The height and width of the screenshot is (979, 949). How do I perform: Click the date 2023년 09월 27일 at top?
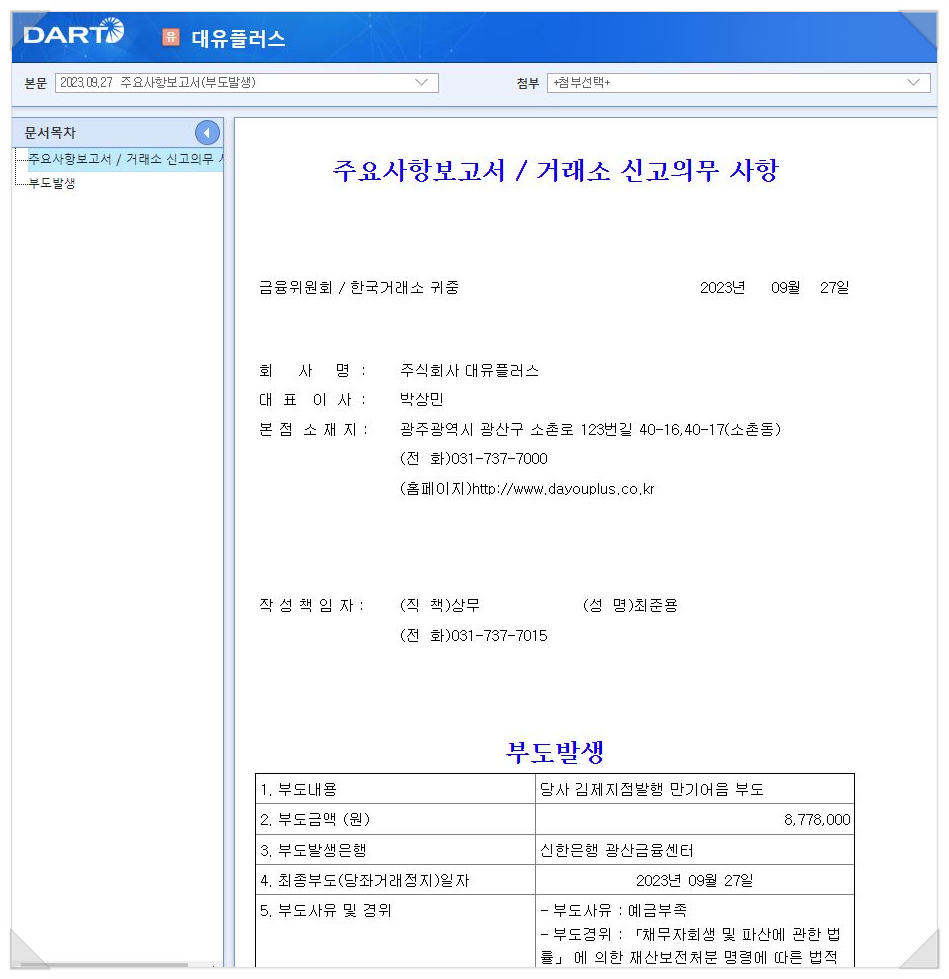(x=774, y=287)
